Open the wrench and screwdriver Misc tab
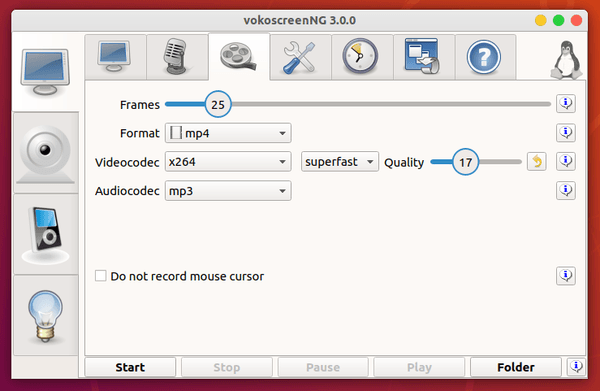This screenshot has width=600, height=391. [x=300, y=57]
